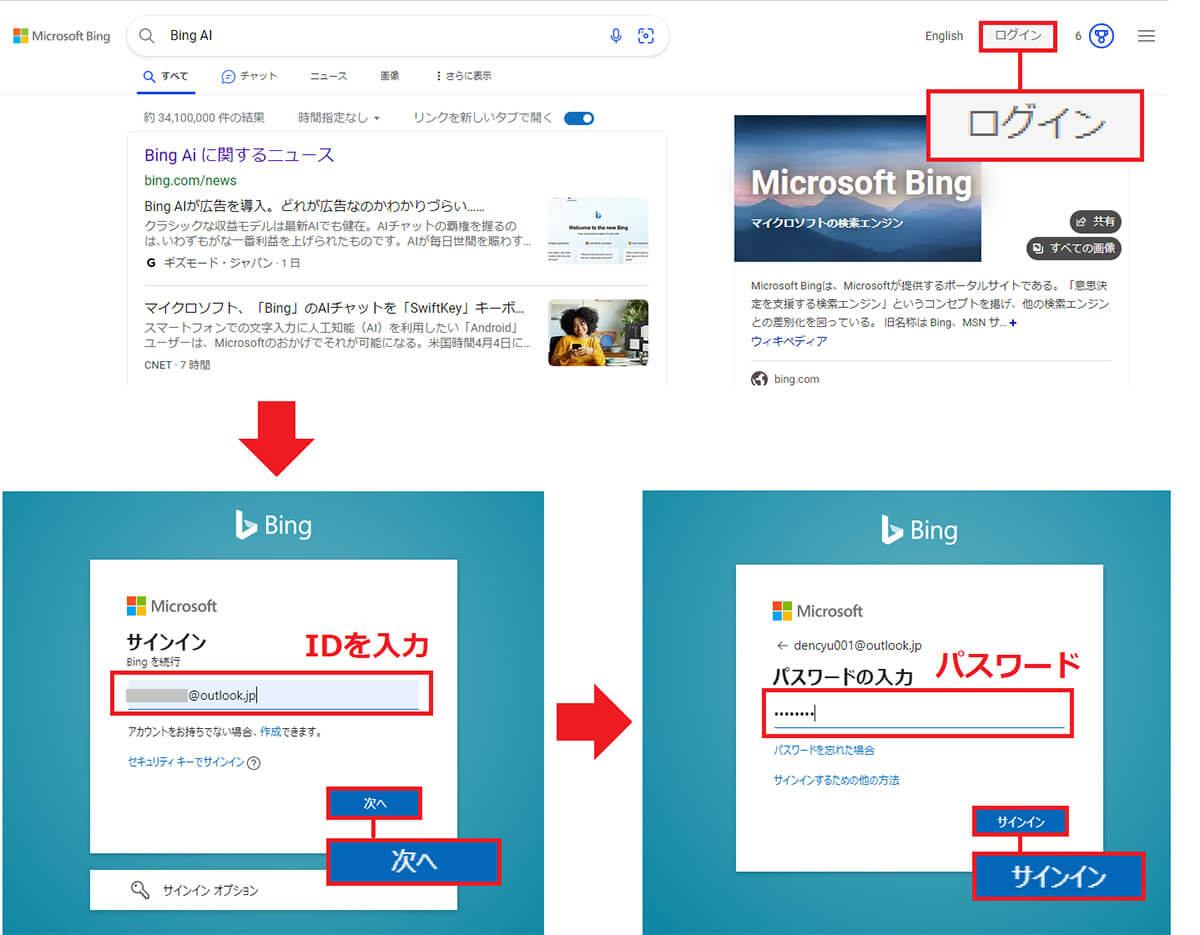Click the back arrow beside dencyu001@outlook.jp

click(782, 646)
